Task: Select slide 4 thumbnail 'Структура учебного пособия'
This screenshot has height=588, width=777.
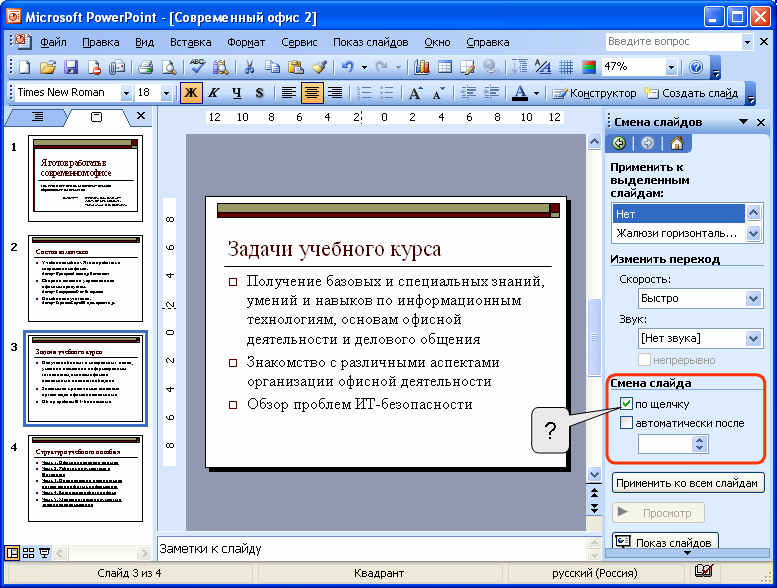Action: (85, 478)
